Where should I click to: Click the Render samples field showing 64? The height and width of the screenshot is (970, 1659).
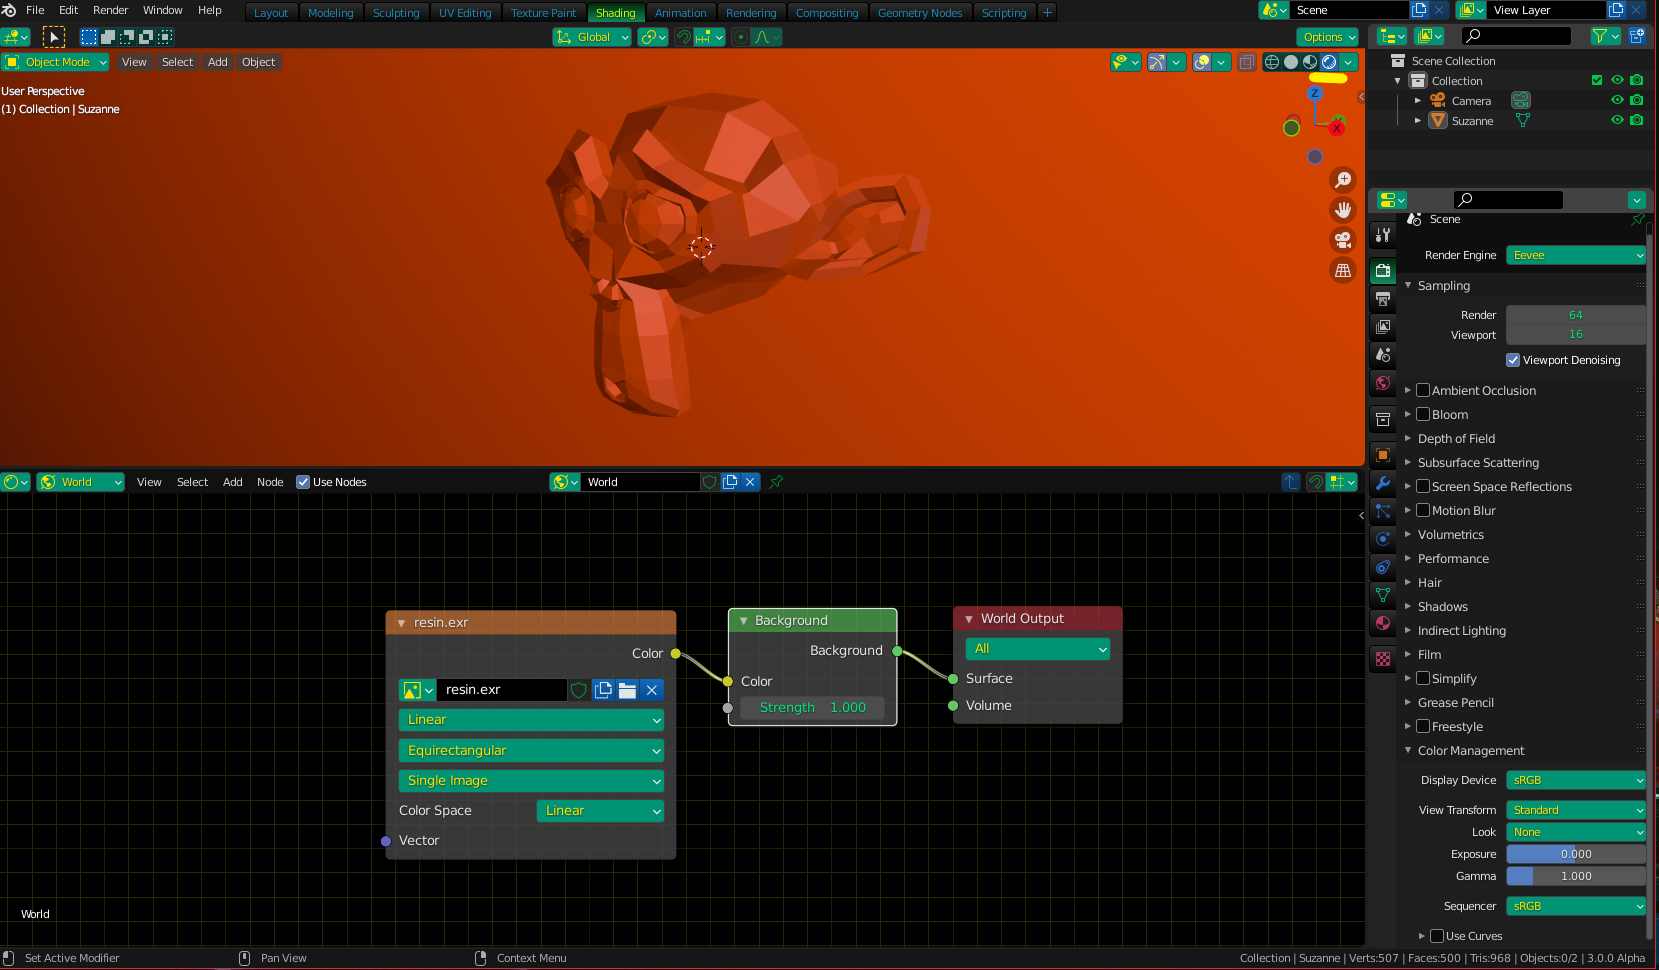tap(1576, 315)
